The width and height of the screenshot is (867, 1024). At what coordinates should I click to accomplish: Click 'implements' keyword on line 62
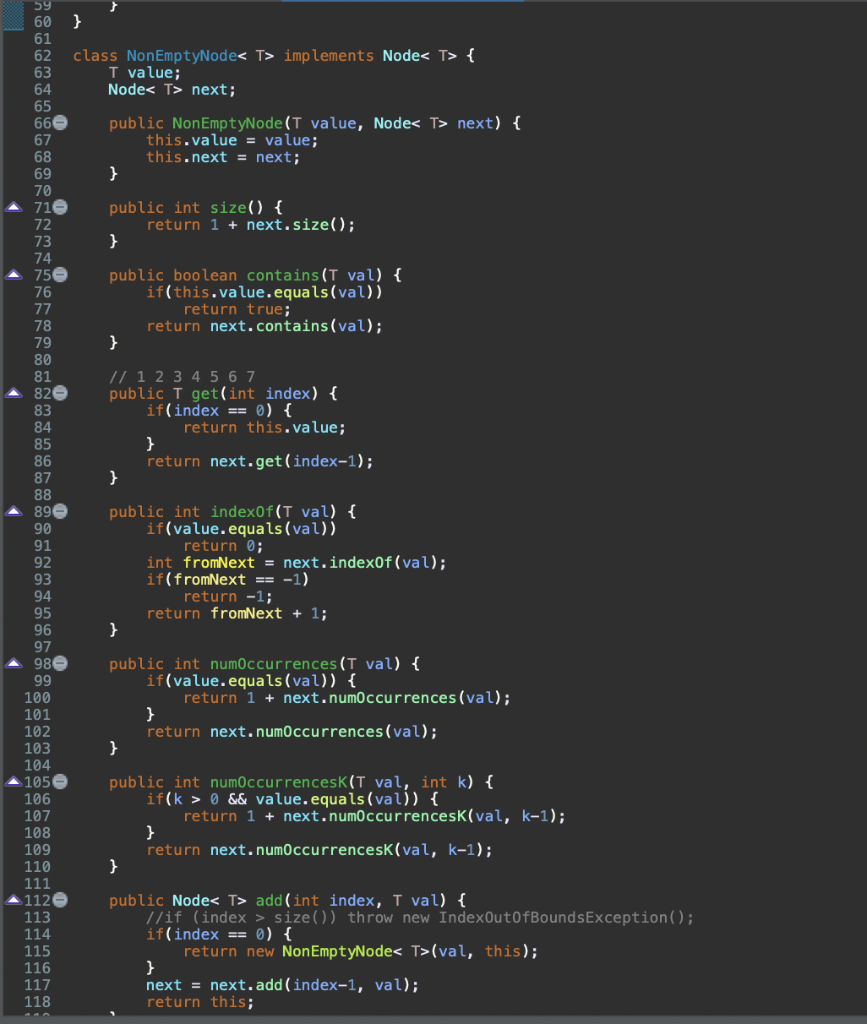coord(328,56)
